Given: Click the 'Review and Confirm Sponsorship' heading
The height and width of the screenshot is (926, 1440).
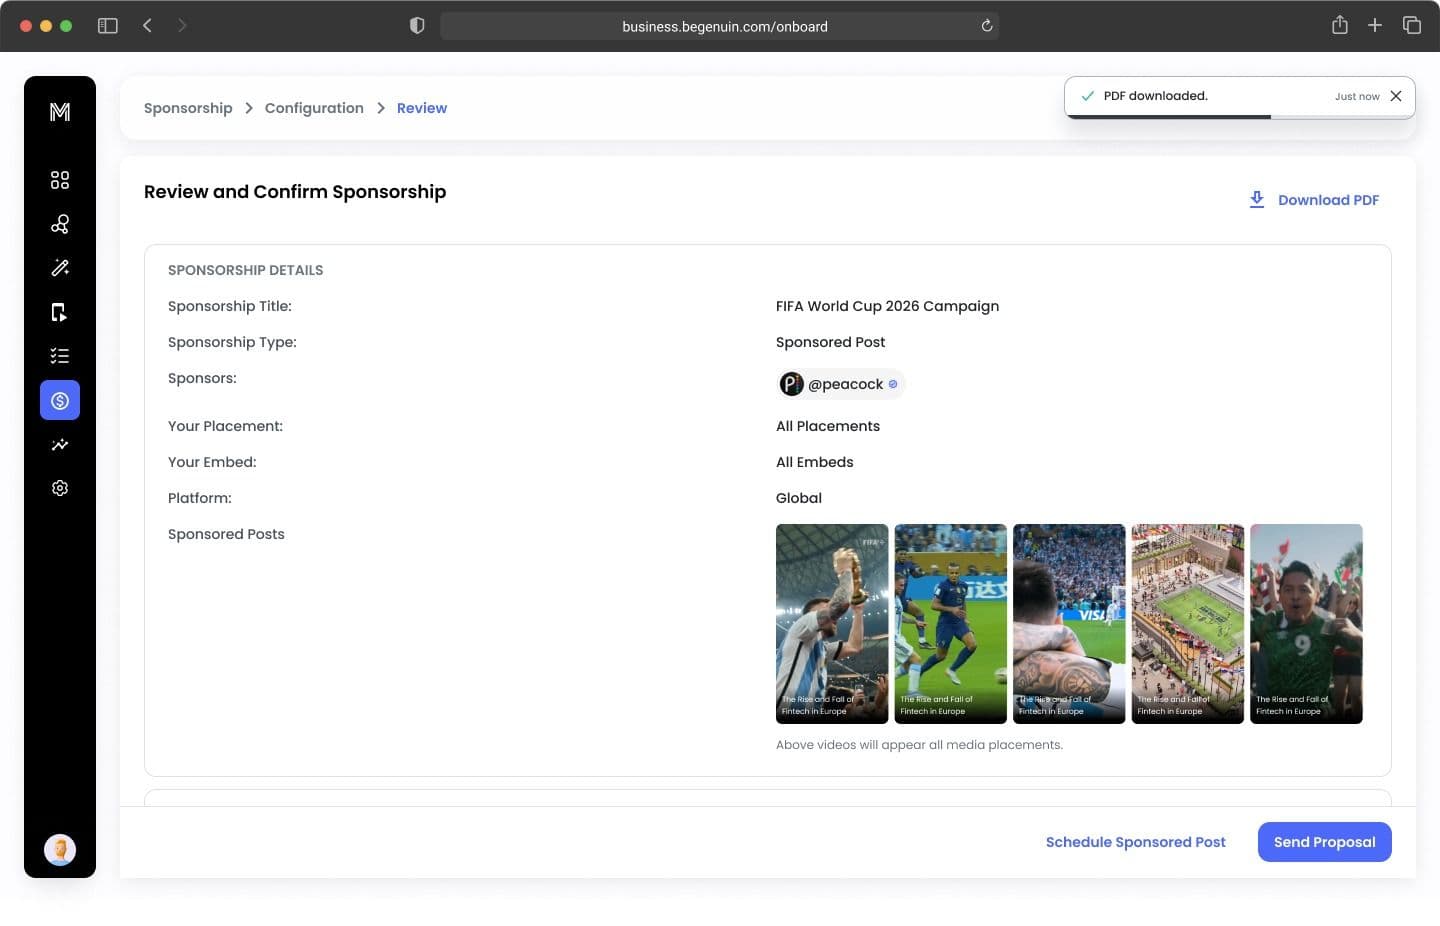Looking at the screenshot, I should click(x=295, y=192).
